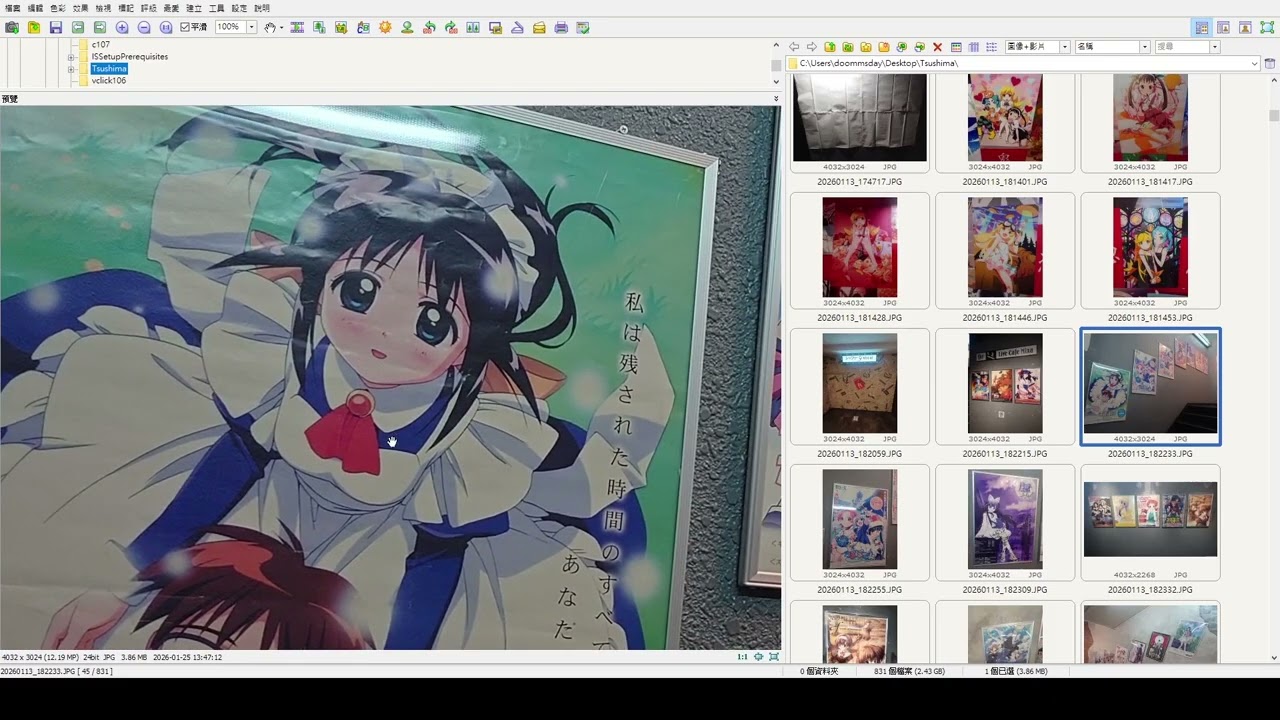This screenshot has width=1280, height=720.
Task: Rotate image right with green-red arrow icon
Action: coord(451,28)
